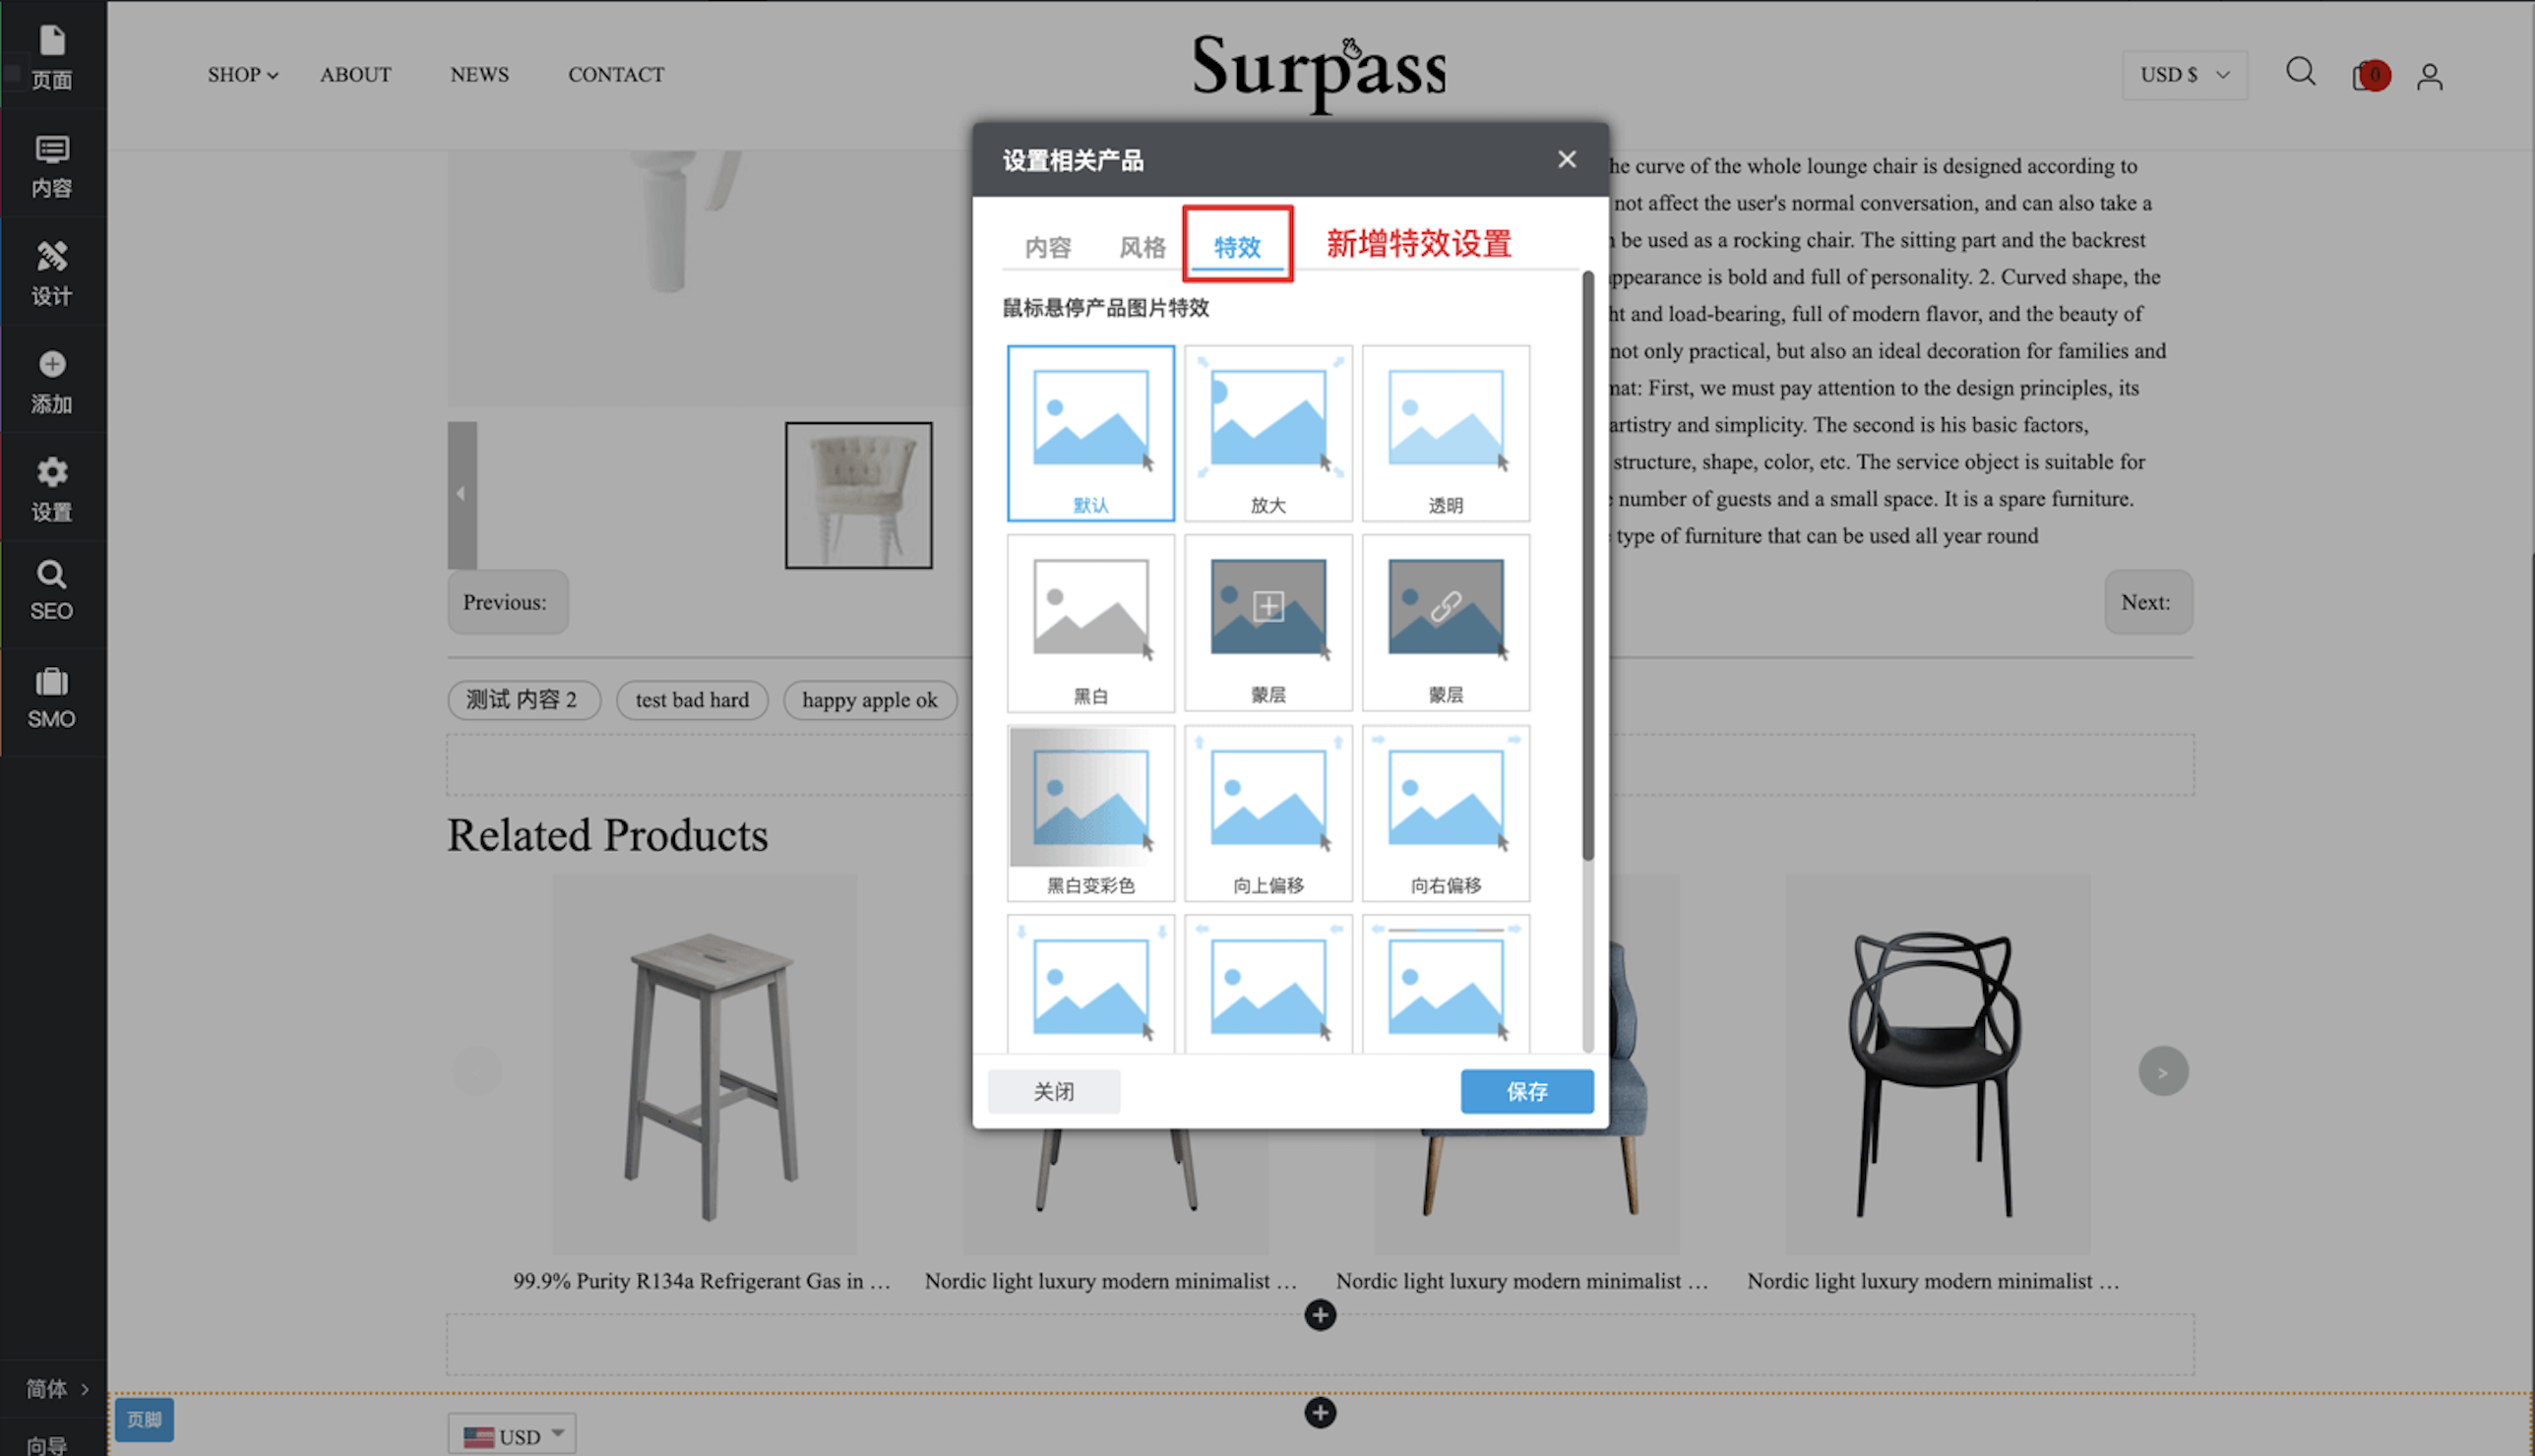This screenshot has width=2535, height=1456.
Task: Select the 透明 (transparent) hover effect
Action: [1445, 432]
